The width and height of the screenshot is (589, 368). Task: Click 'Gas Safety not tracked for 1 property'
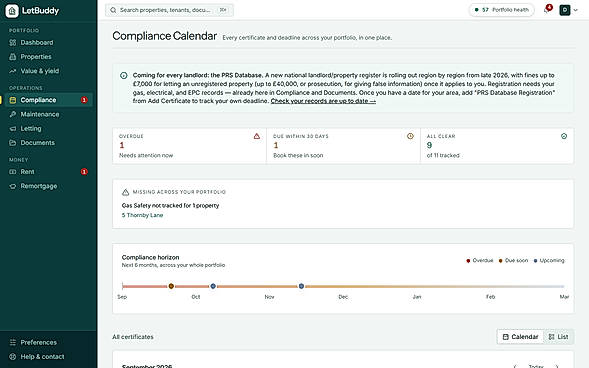point(170,205)
